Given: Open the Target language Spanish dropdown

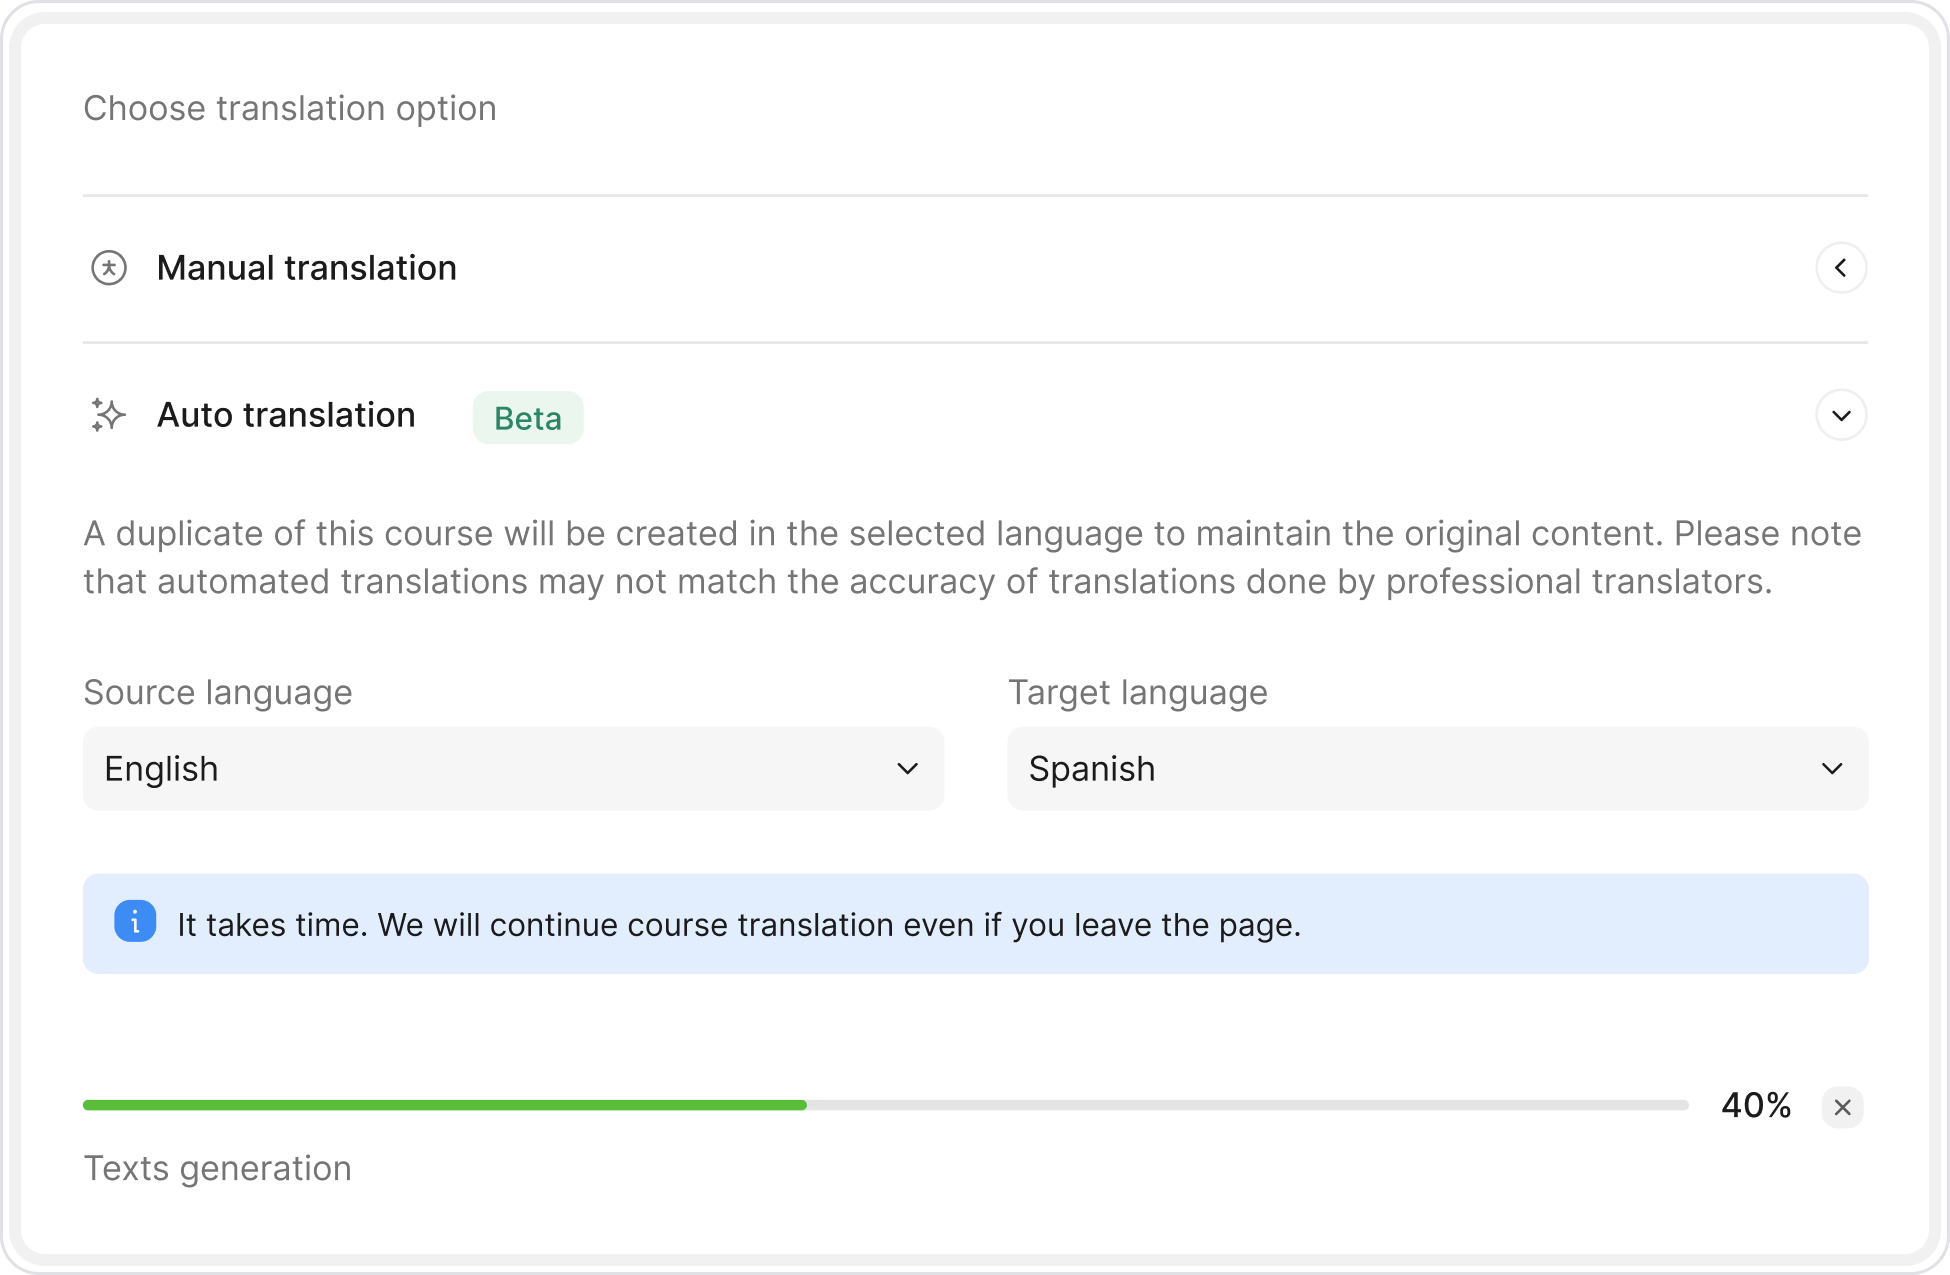Looking at the screenshot, I should 1436,769.
